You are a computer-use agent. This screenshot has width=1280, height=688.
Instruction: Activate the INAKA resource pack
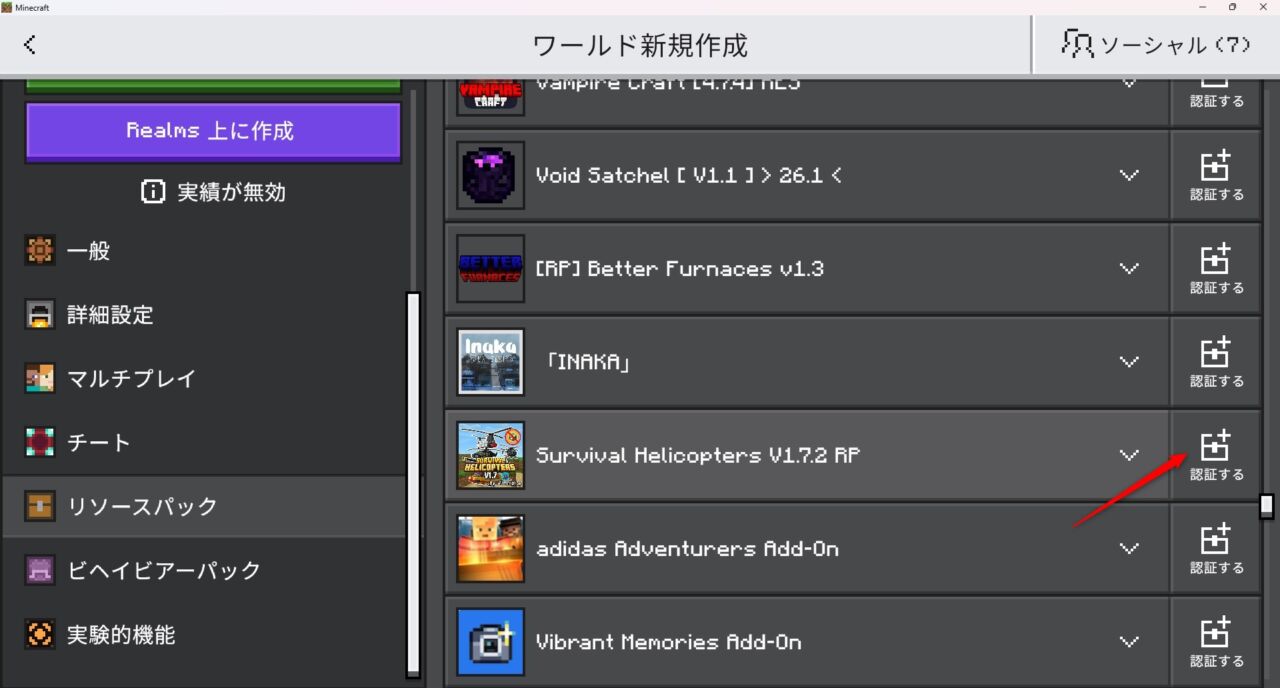(x=1216, y=362)
